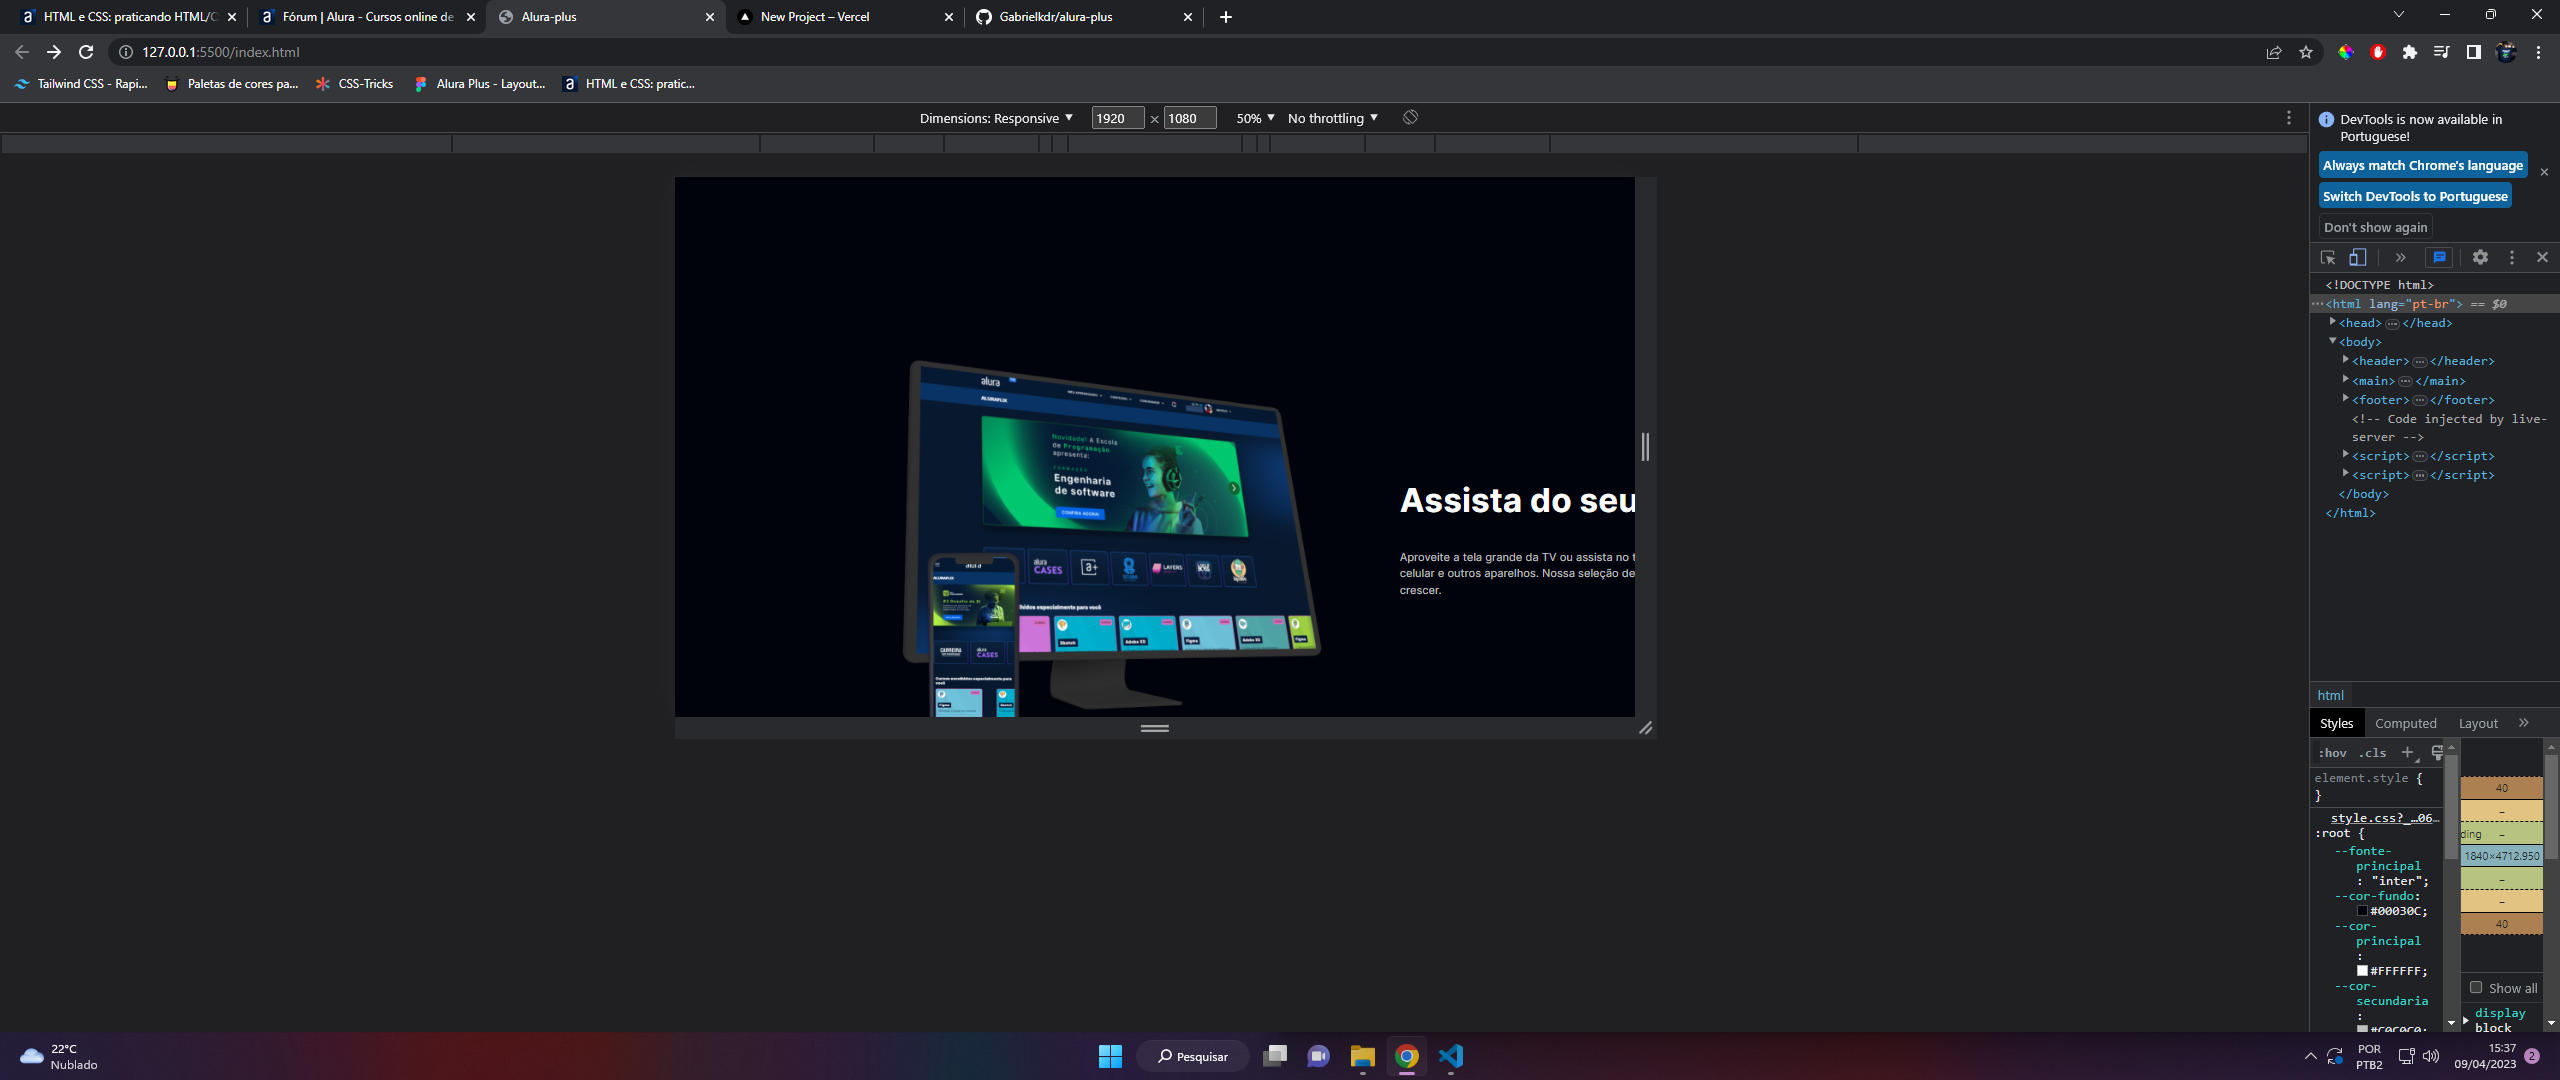
Task: Open the Tailwind CSS bookmark
Action: coord(82,84)
